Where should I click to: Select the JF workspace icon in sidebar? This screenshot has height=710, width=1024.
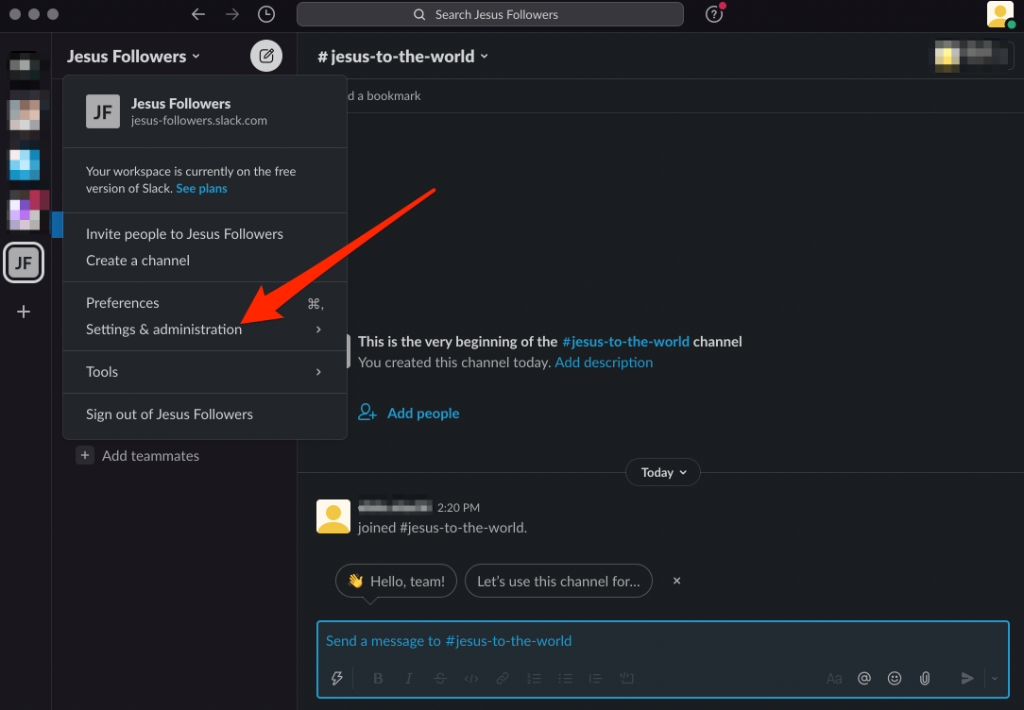point(24,263)
